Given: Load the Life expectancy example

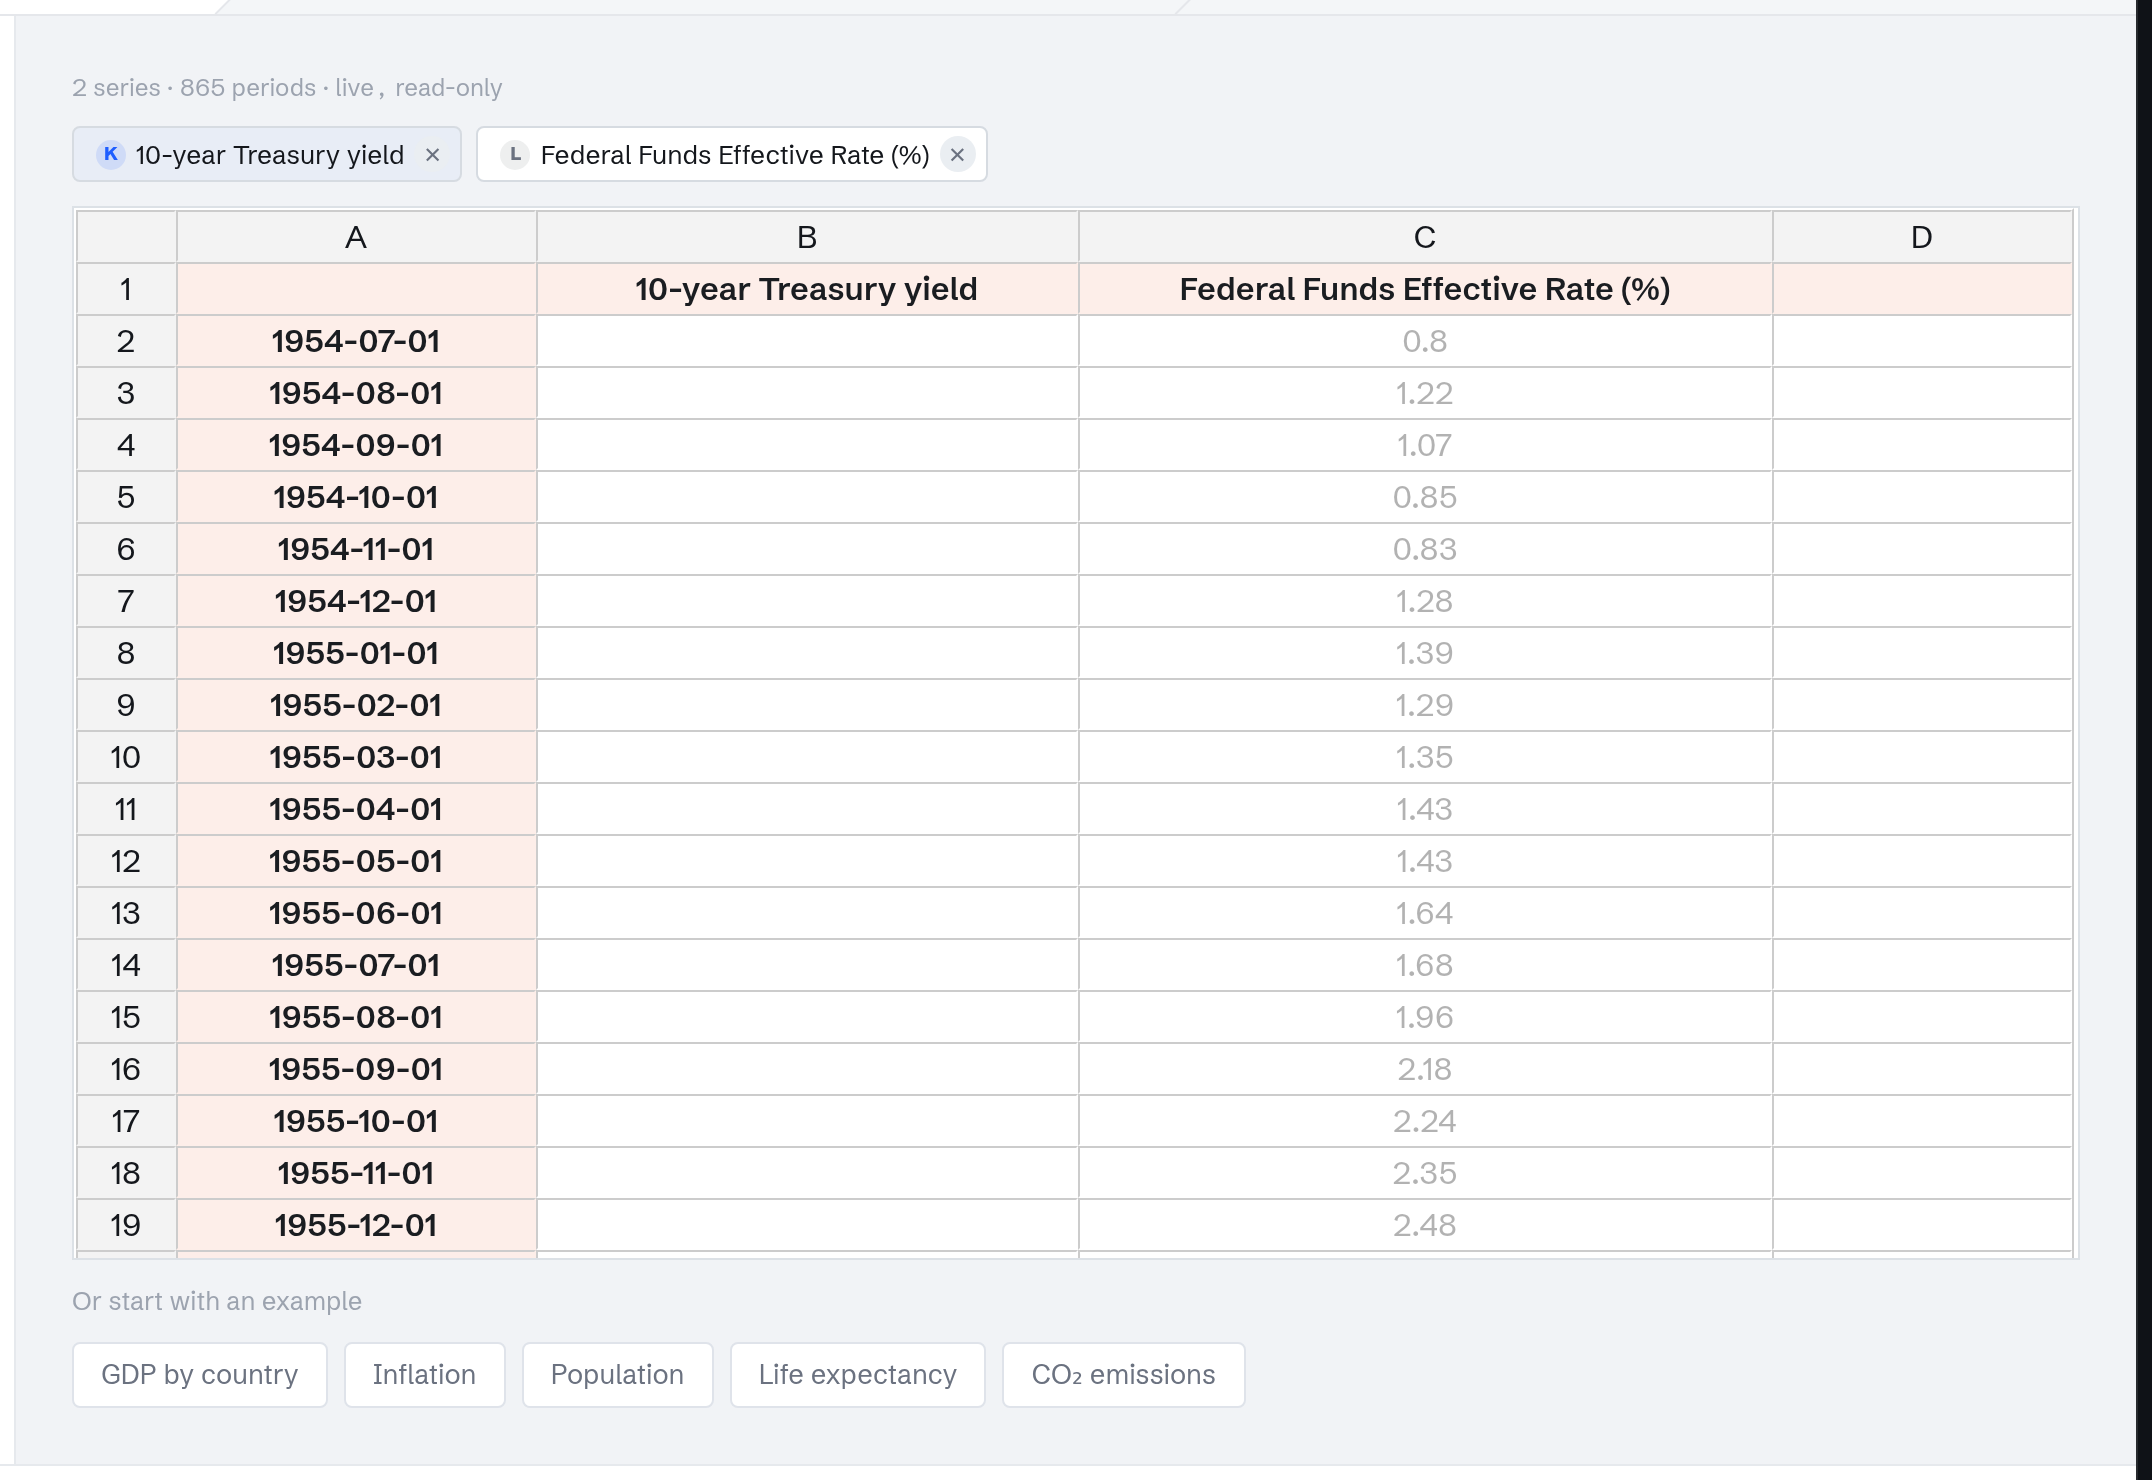Looking at the screenshot, I should 858,1375.
